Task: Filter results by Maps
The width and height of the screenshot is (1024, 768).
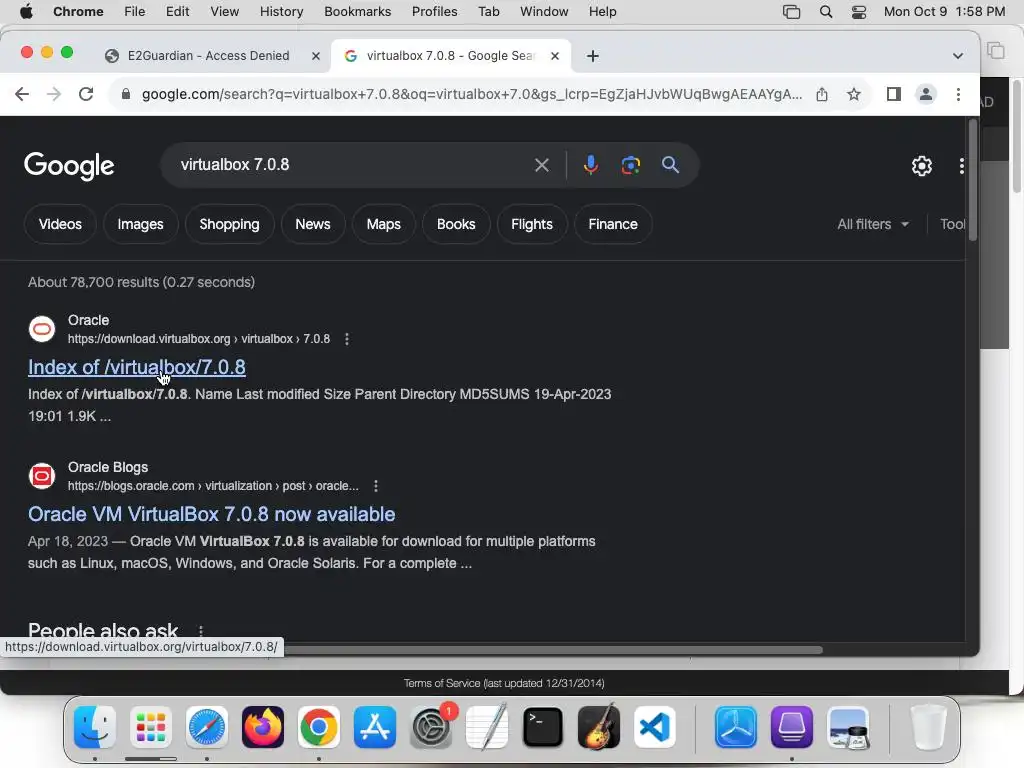Action: click(383, 224)
